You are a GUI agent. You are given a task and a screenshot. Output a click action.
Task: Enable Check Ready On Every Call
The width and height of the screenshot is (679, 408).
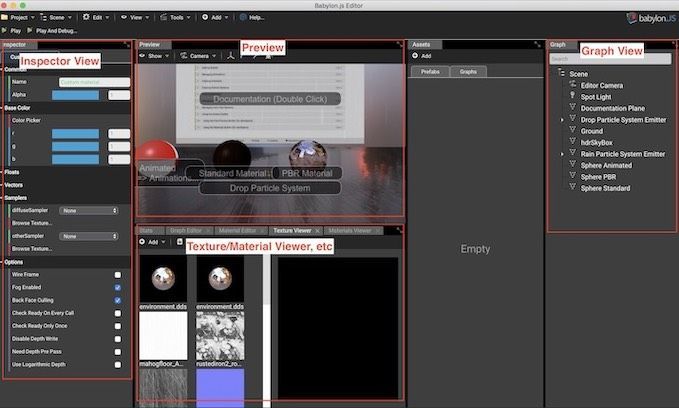click(x=118, y=313)
